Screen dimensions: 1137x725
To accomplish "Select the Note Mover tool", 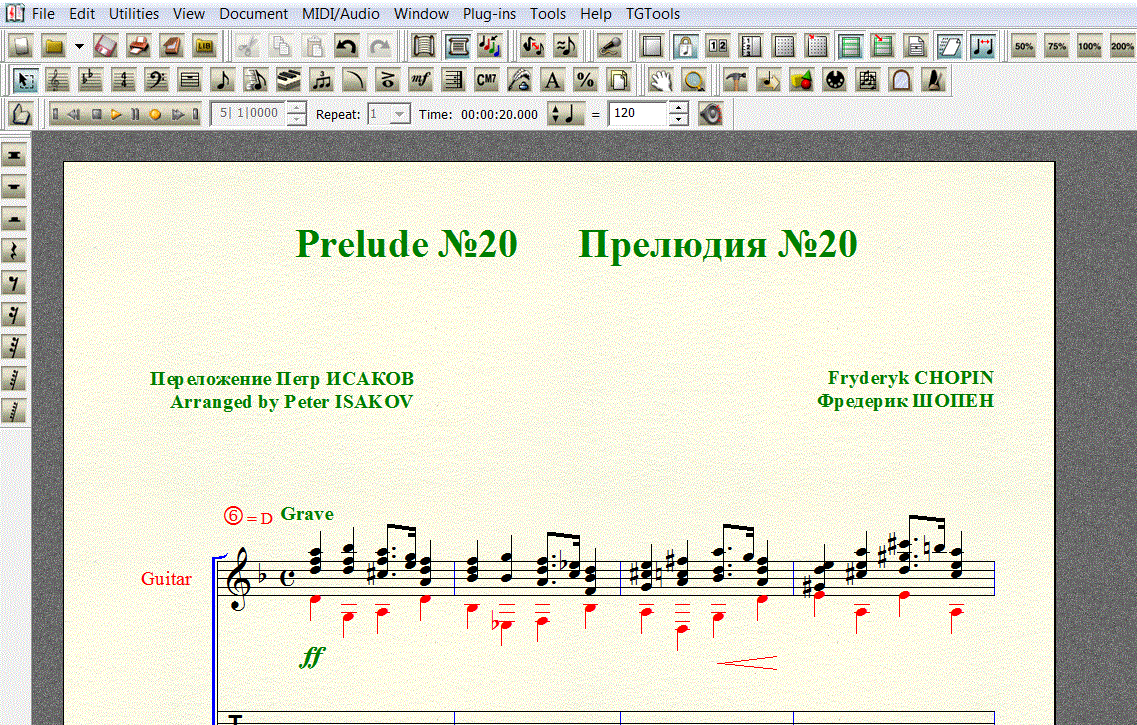I will (x=769, y=80).
